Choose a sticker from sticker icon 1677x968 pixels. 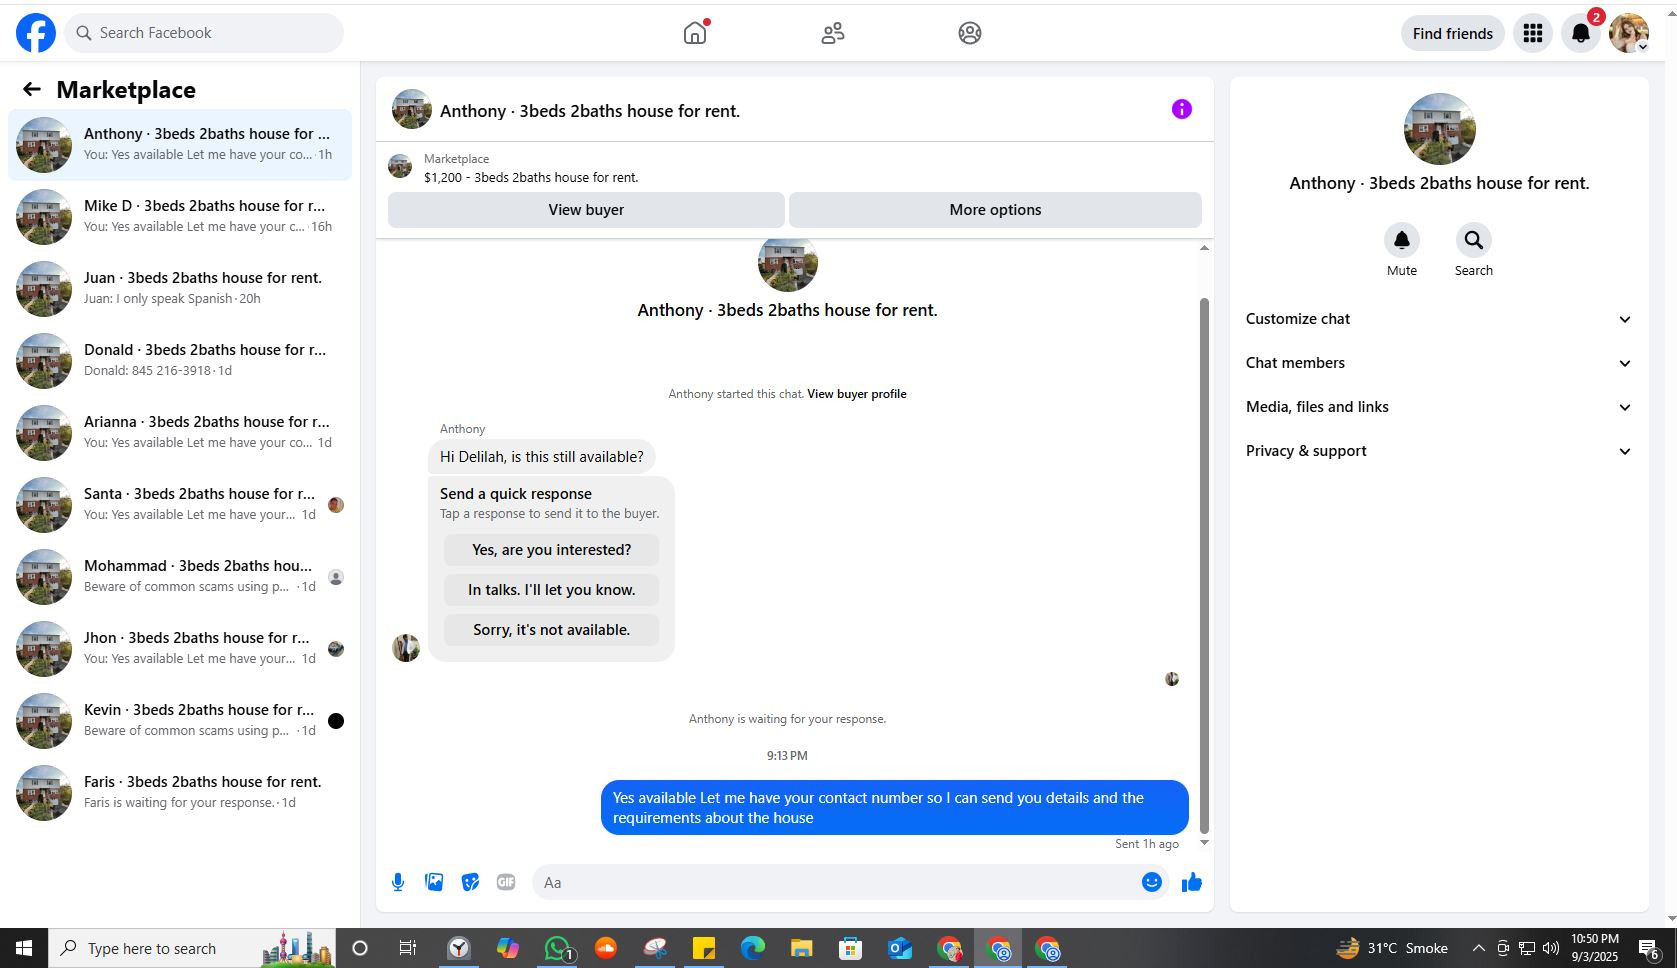(470, 882)
